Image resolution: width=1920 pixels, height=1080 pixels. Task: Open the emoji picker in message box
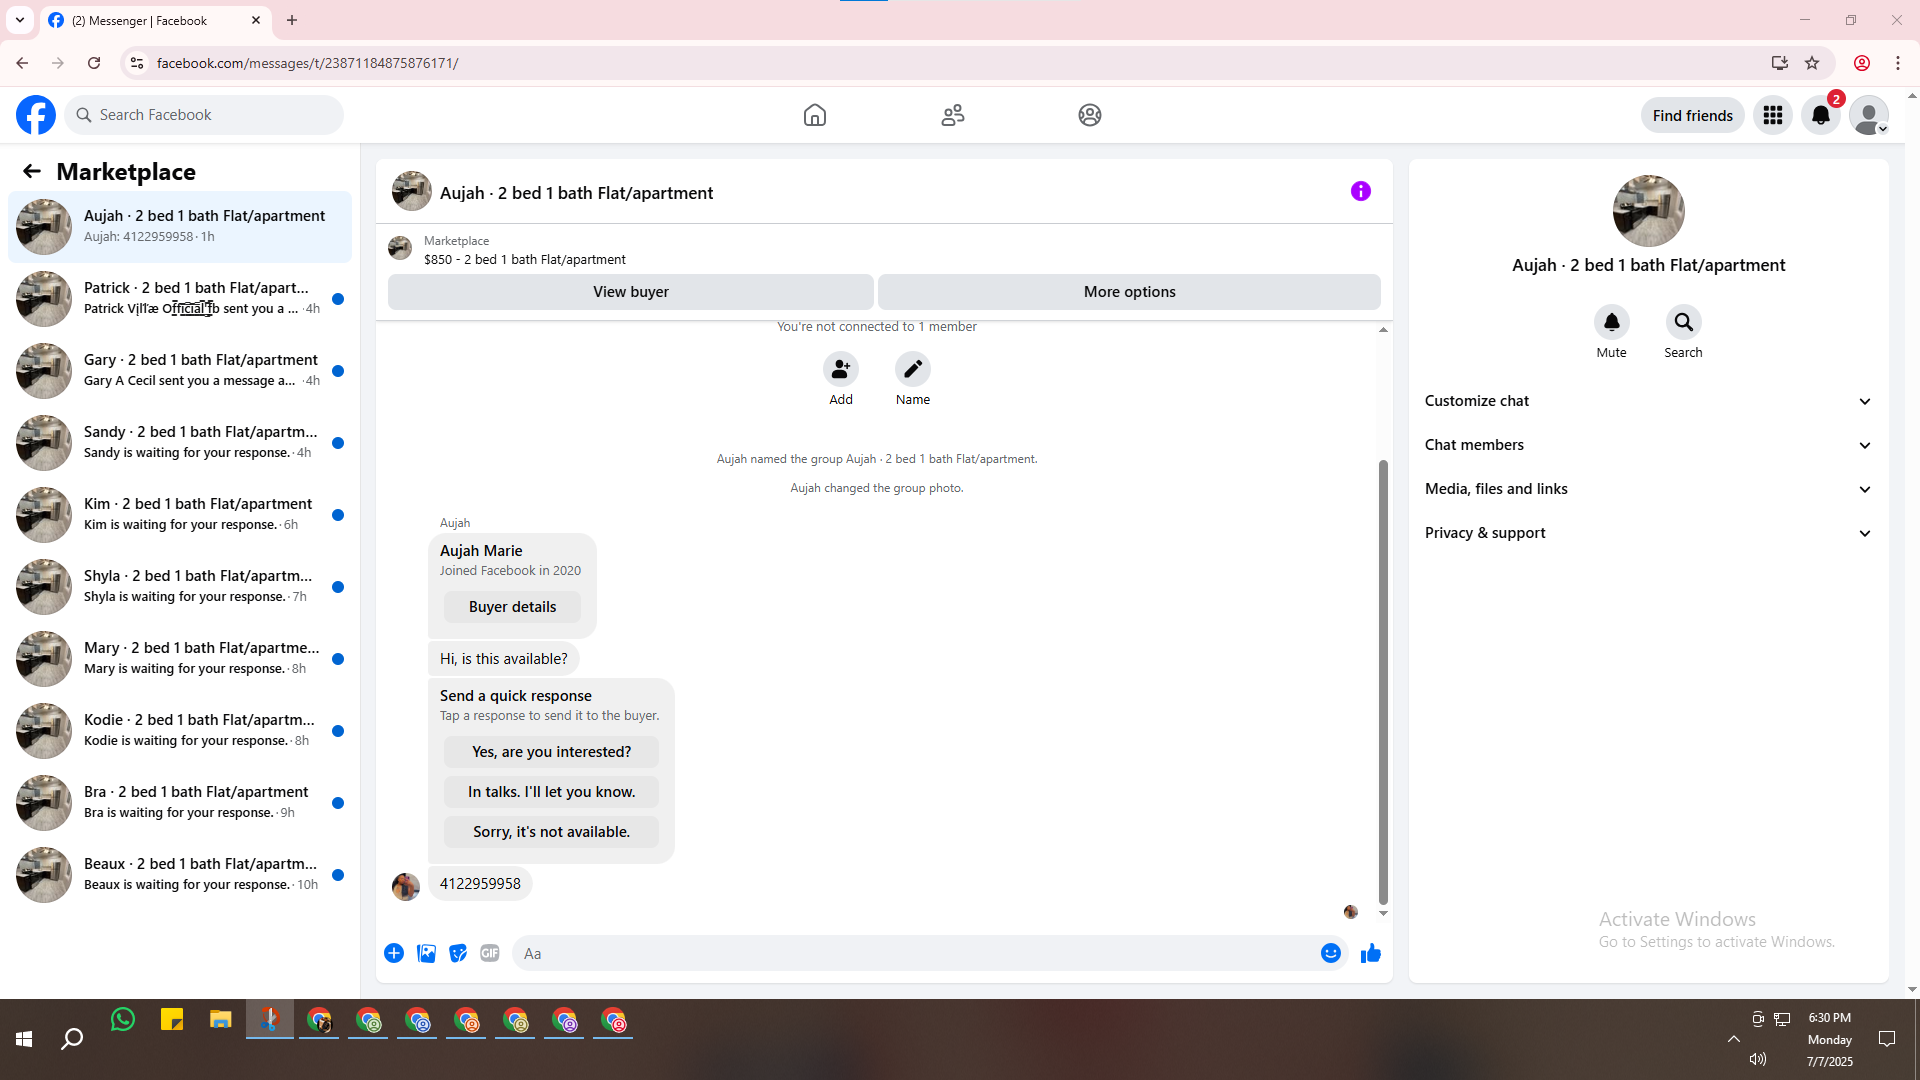(x=1330, y=953)
